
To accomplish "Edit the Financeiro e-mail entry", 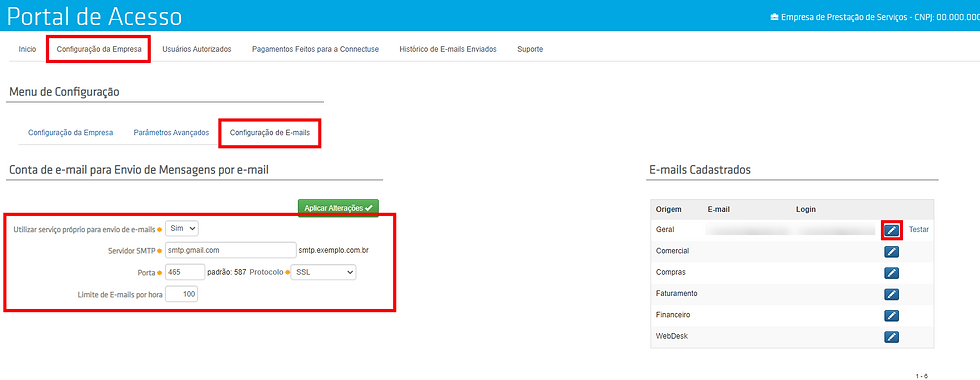I will coord(892,316).
